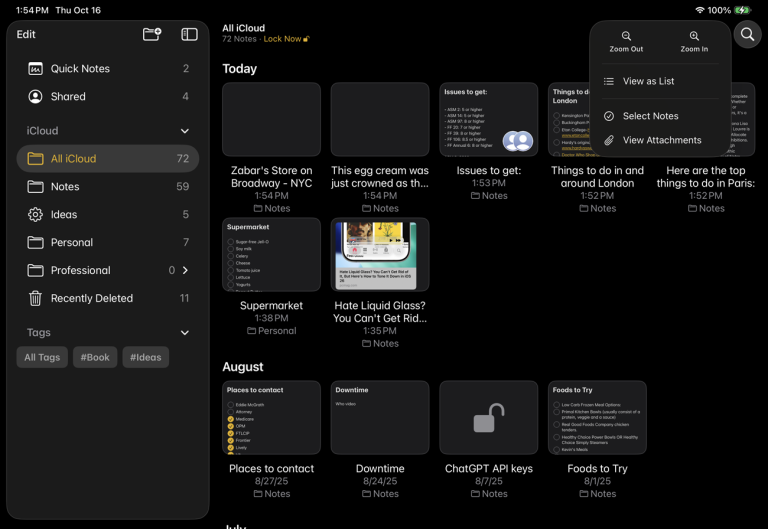Choose Select Notes from the menu
The image size is (768, 529).
pos(650,116)
